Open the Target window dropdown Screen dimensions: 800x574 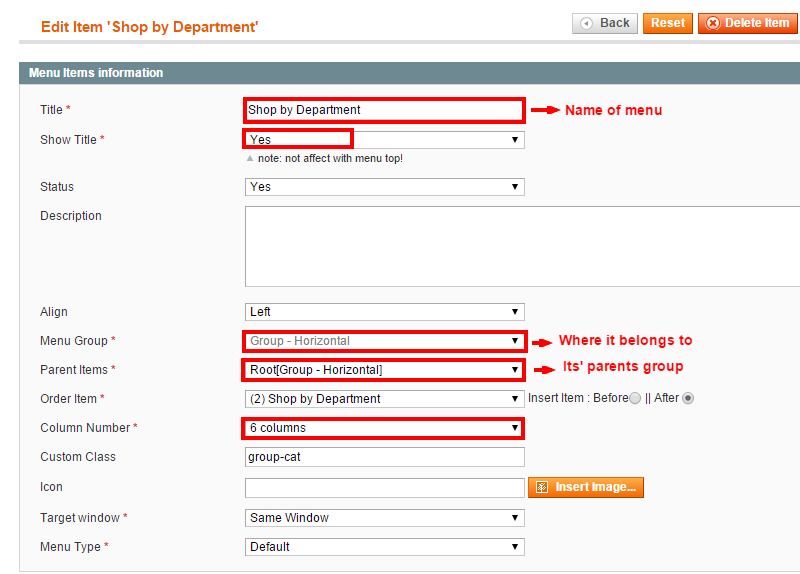[385, 518]
